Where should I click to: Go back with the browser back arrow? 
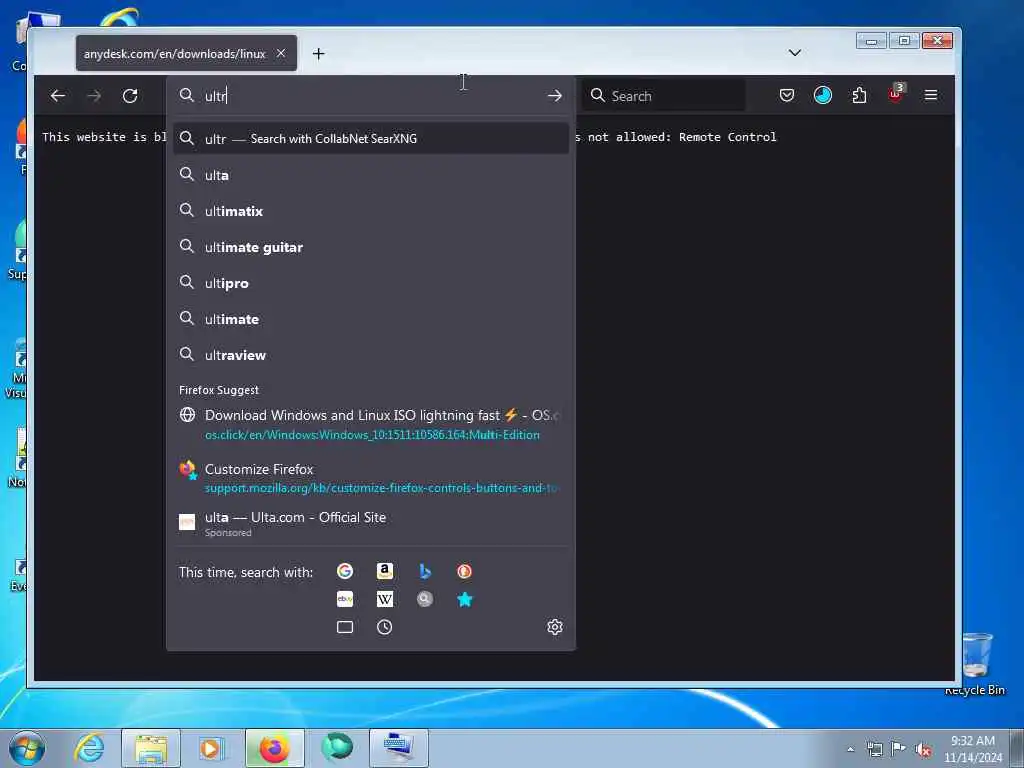[x=57, y=96]
